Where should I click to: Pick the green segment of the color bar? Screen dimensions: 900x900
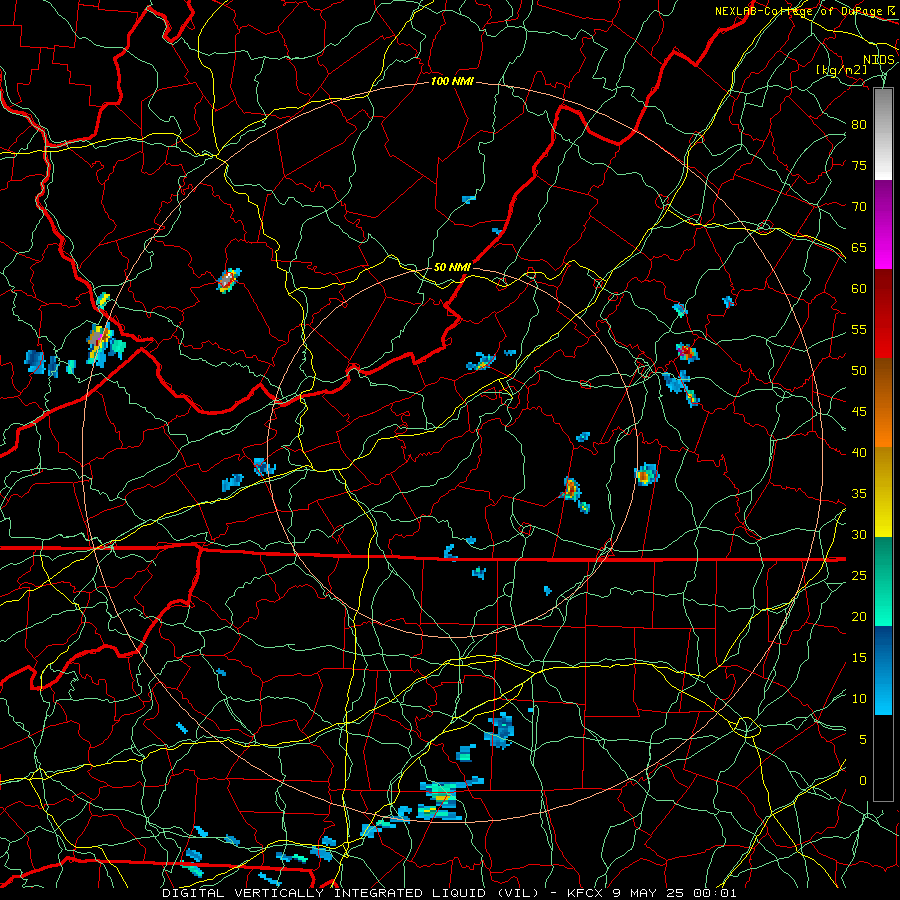pos(883,581)
